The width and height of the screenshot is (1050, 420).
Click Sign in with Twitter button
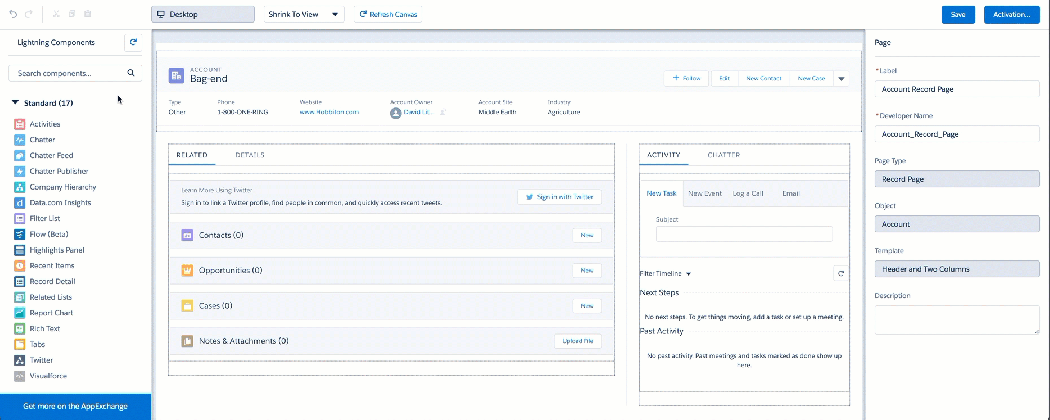pos(559,197)
